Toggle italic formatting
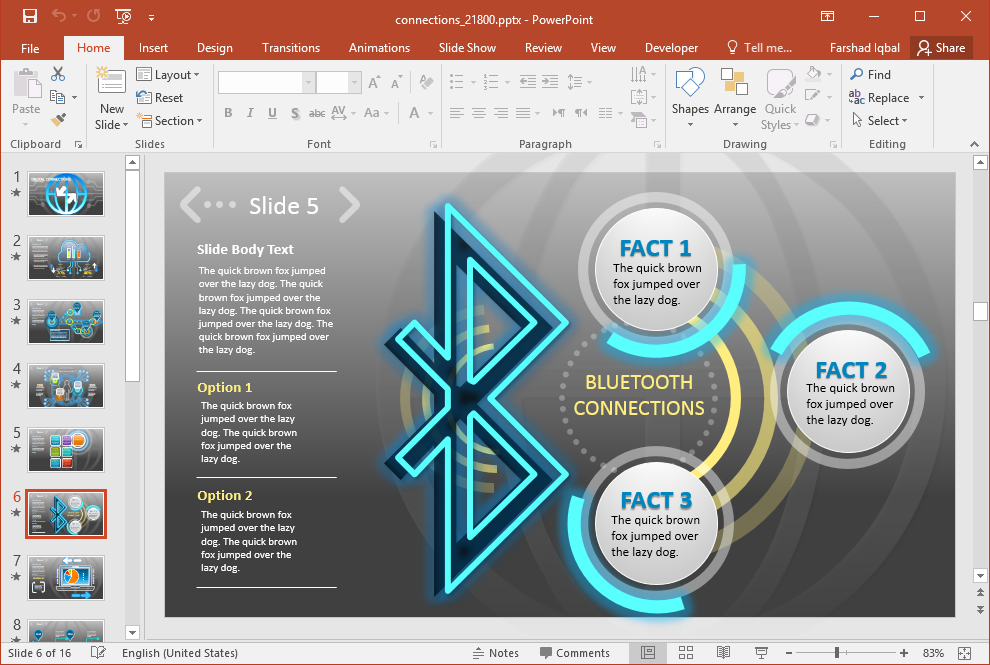This screenshot has height=665, width=990. point(250,113)
